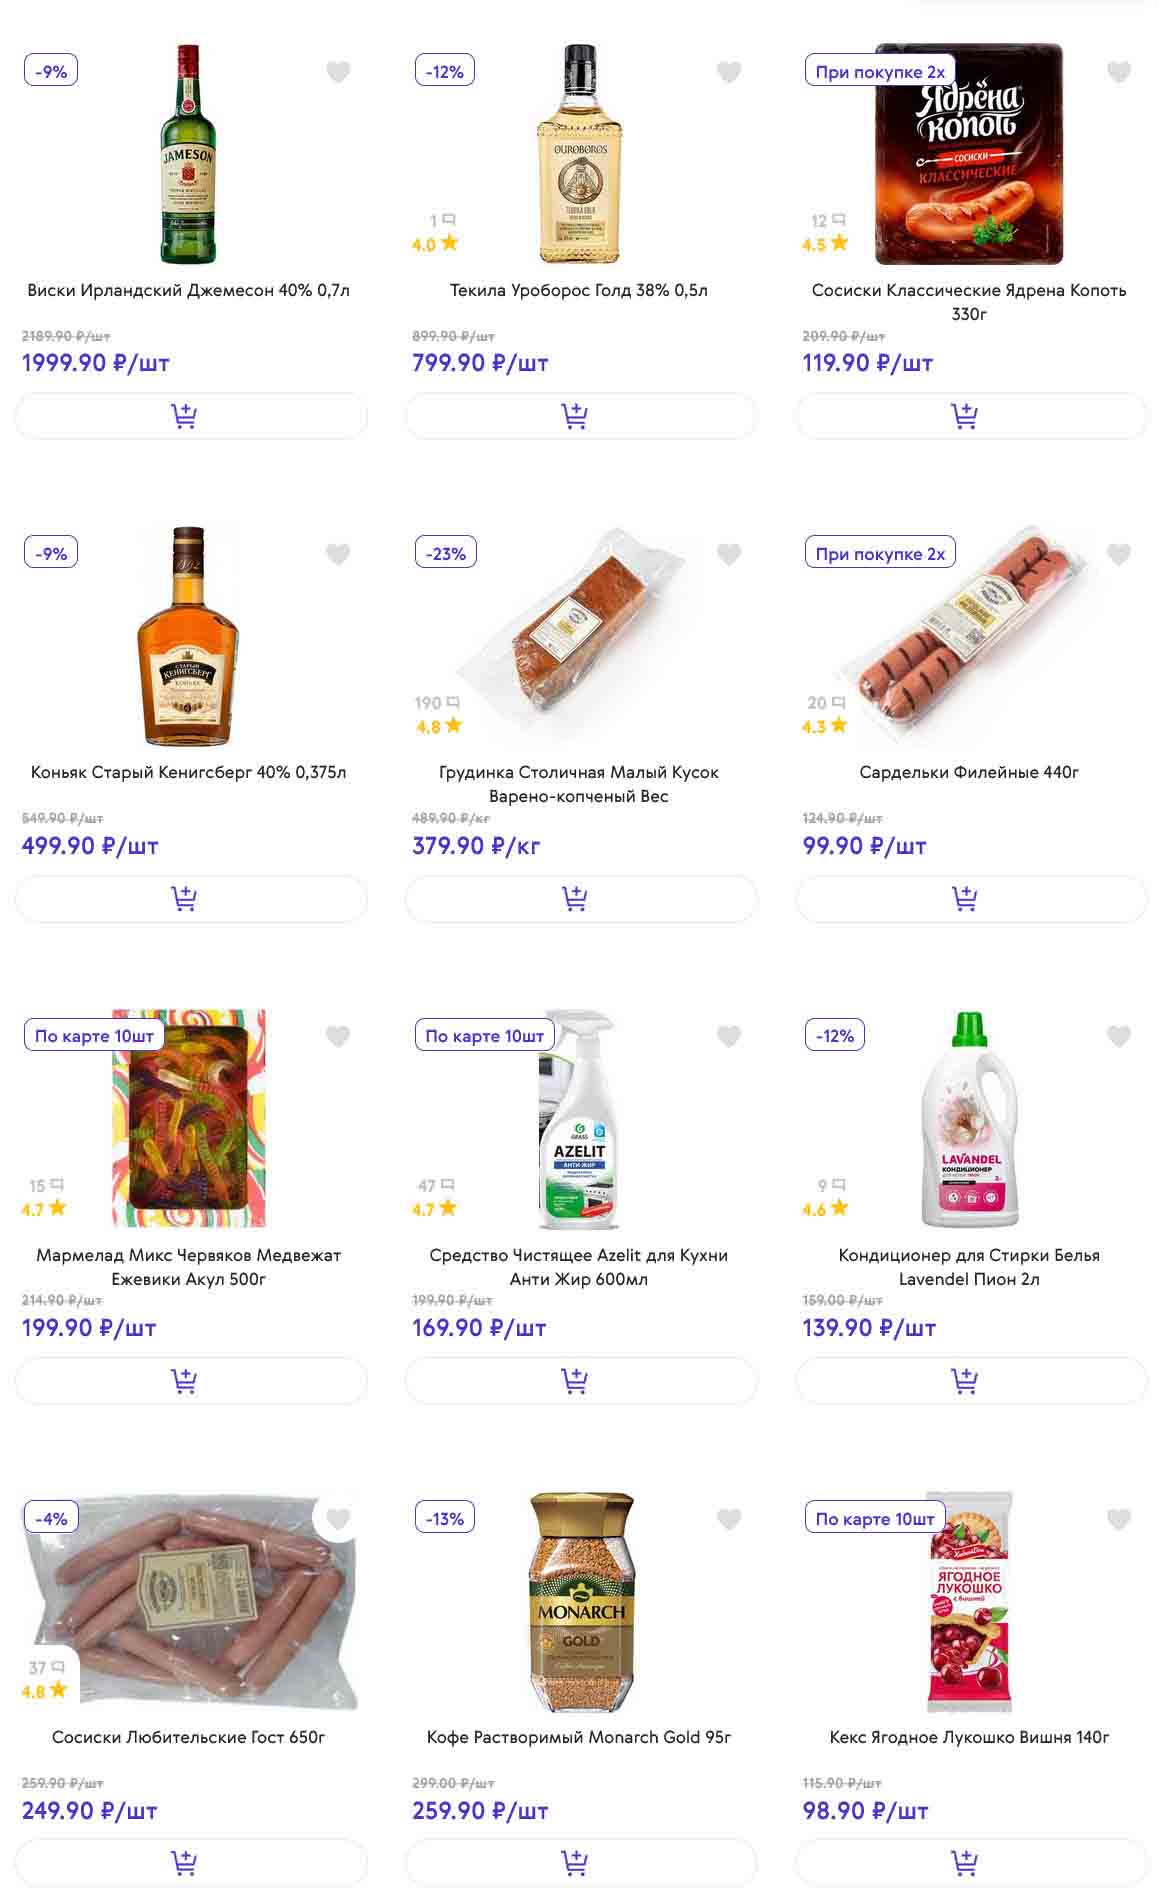Toggle favorite heart on Коньяк Старый Кенигсберг
The height and width of the screenshot is (1903, 1159).
338,554
